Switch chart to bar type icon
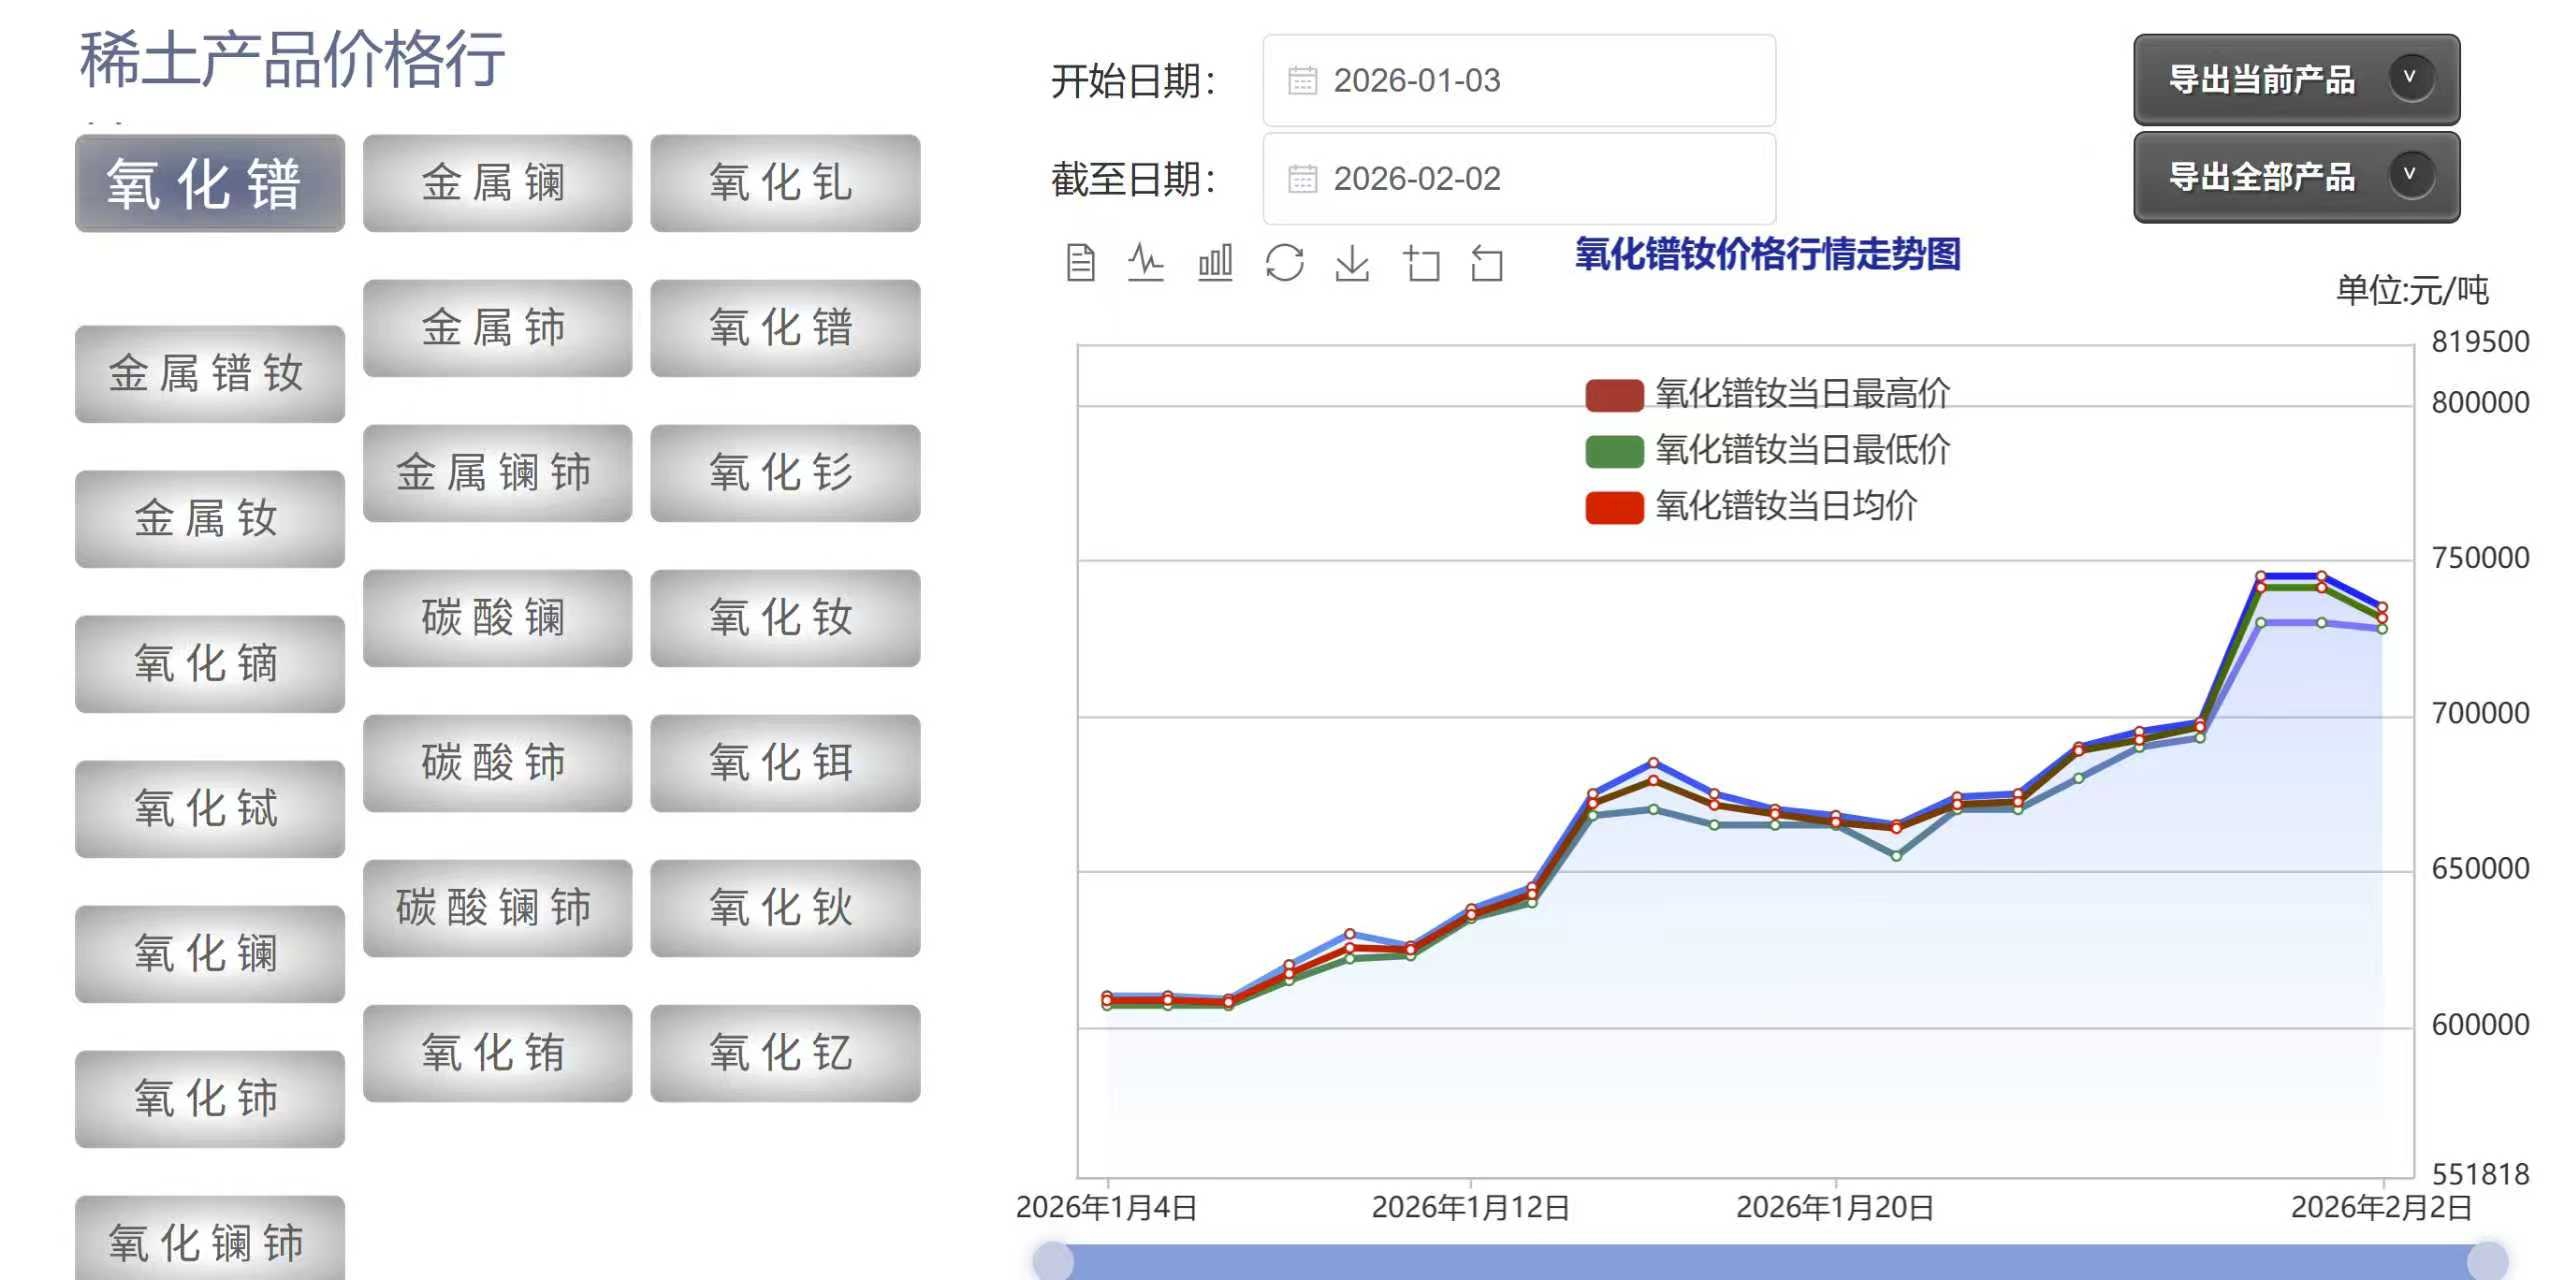This screenshot has height=1280, width=2564. point(1215,264)
